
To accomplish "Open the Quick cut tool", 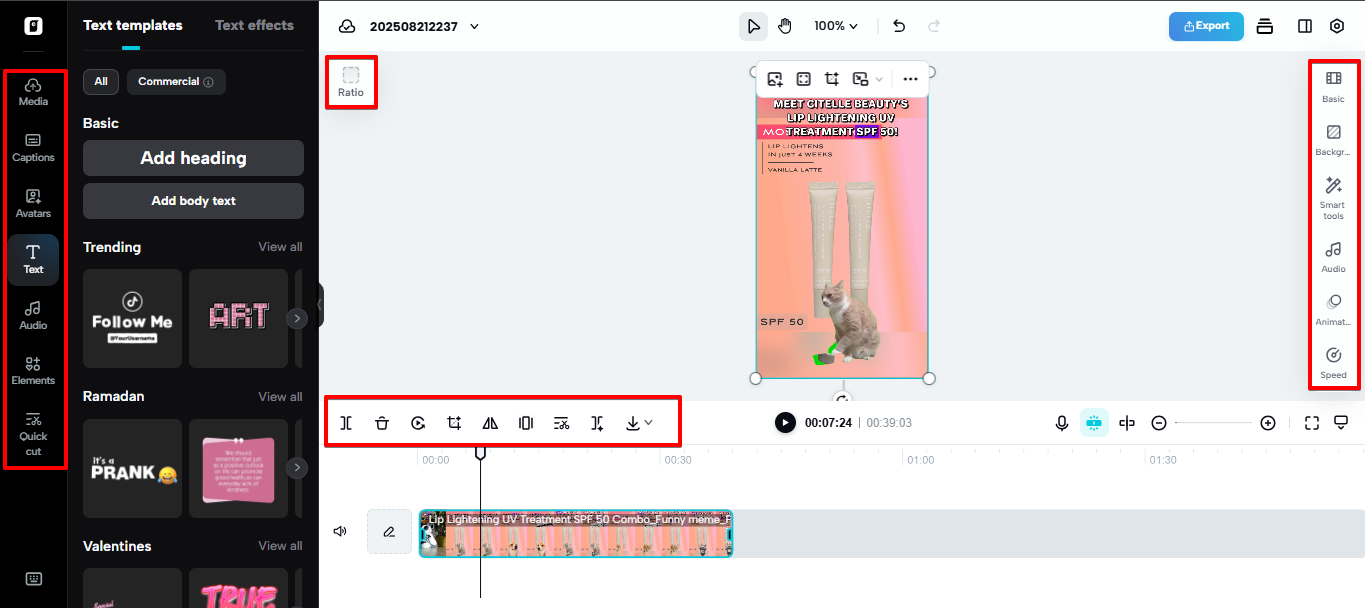I will click(33, 433).
